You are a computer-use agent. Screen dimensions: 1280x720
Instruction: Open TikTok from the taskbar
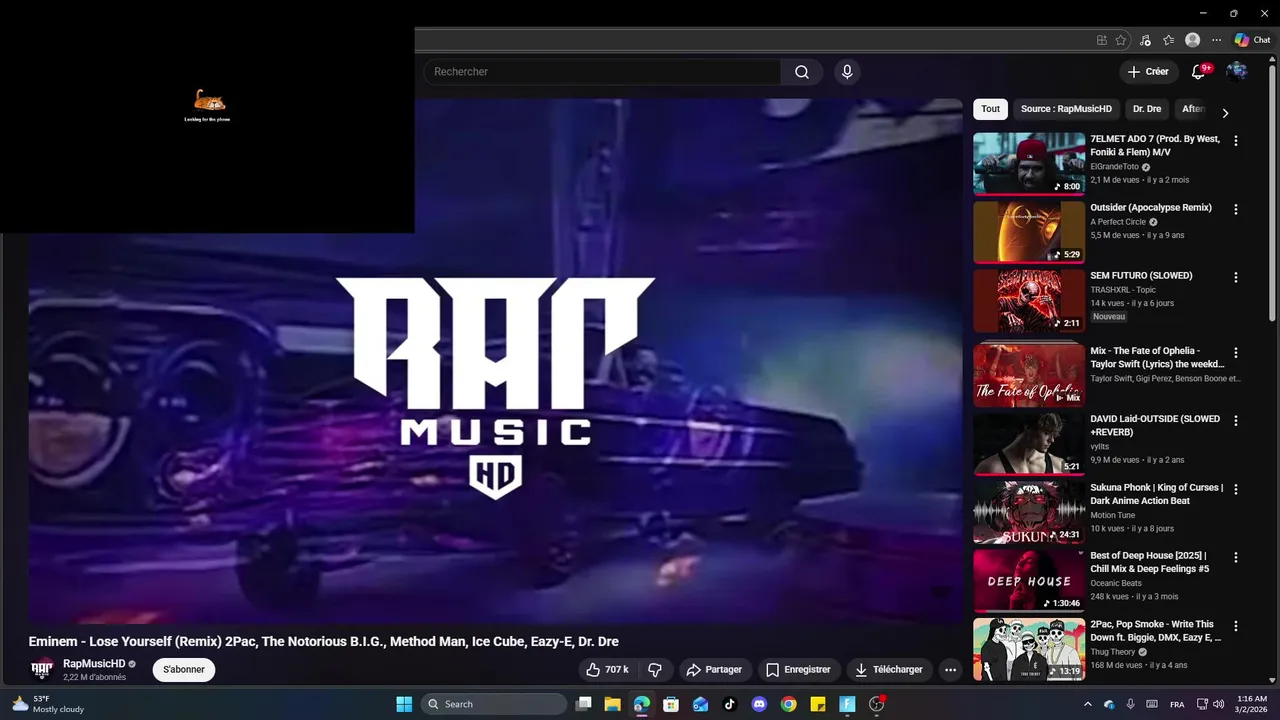click(x=730, y=704)
